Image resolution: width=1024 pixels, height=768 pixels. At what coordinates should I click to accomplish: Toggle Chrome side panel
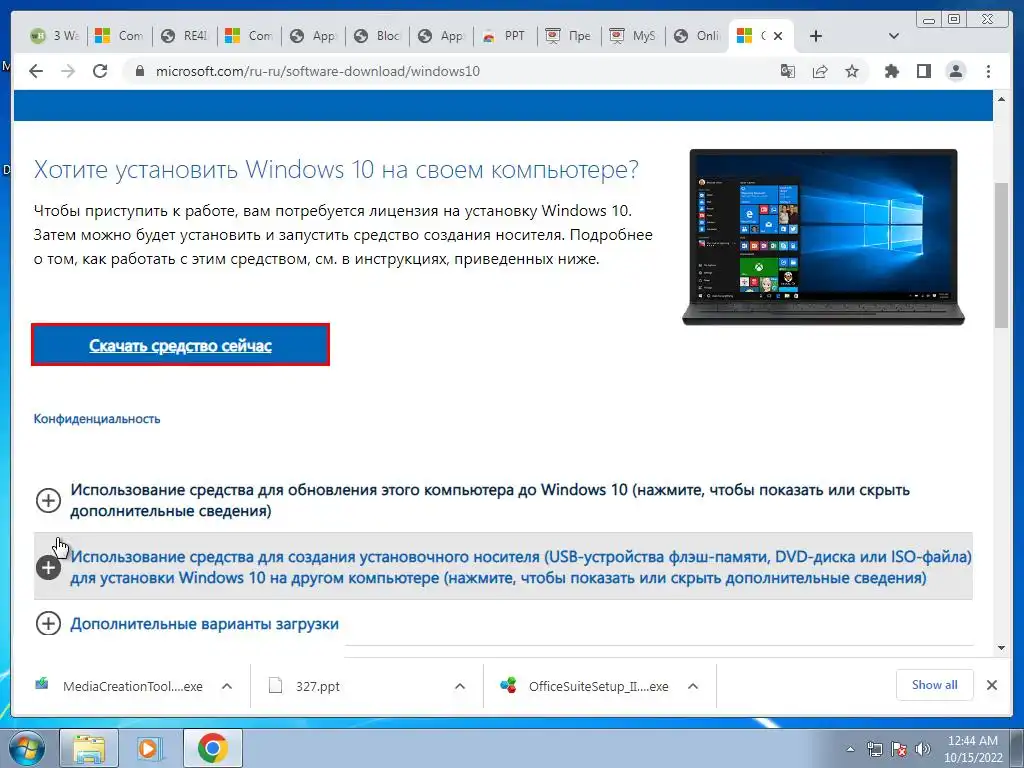923,71
